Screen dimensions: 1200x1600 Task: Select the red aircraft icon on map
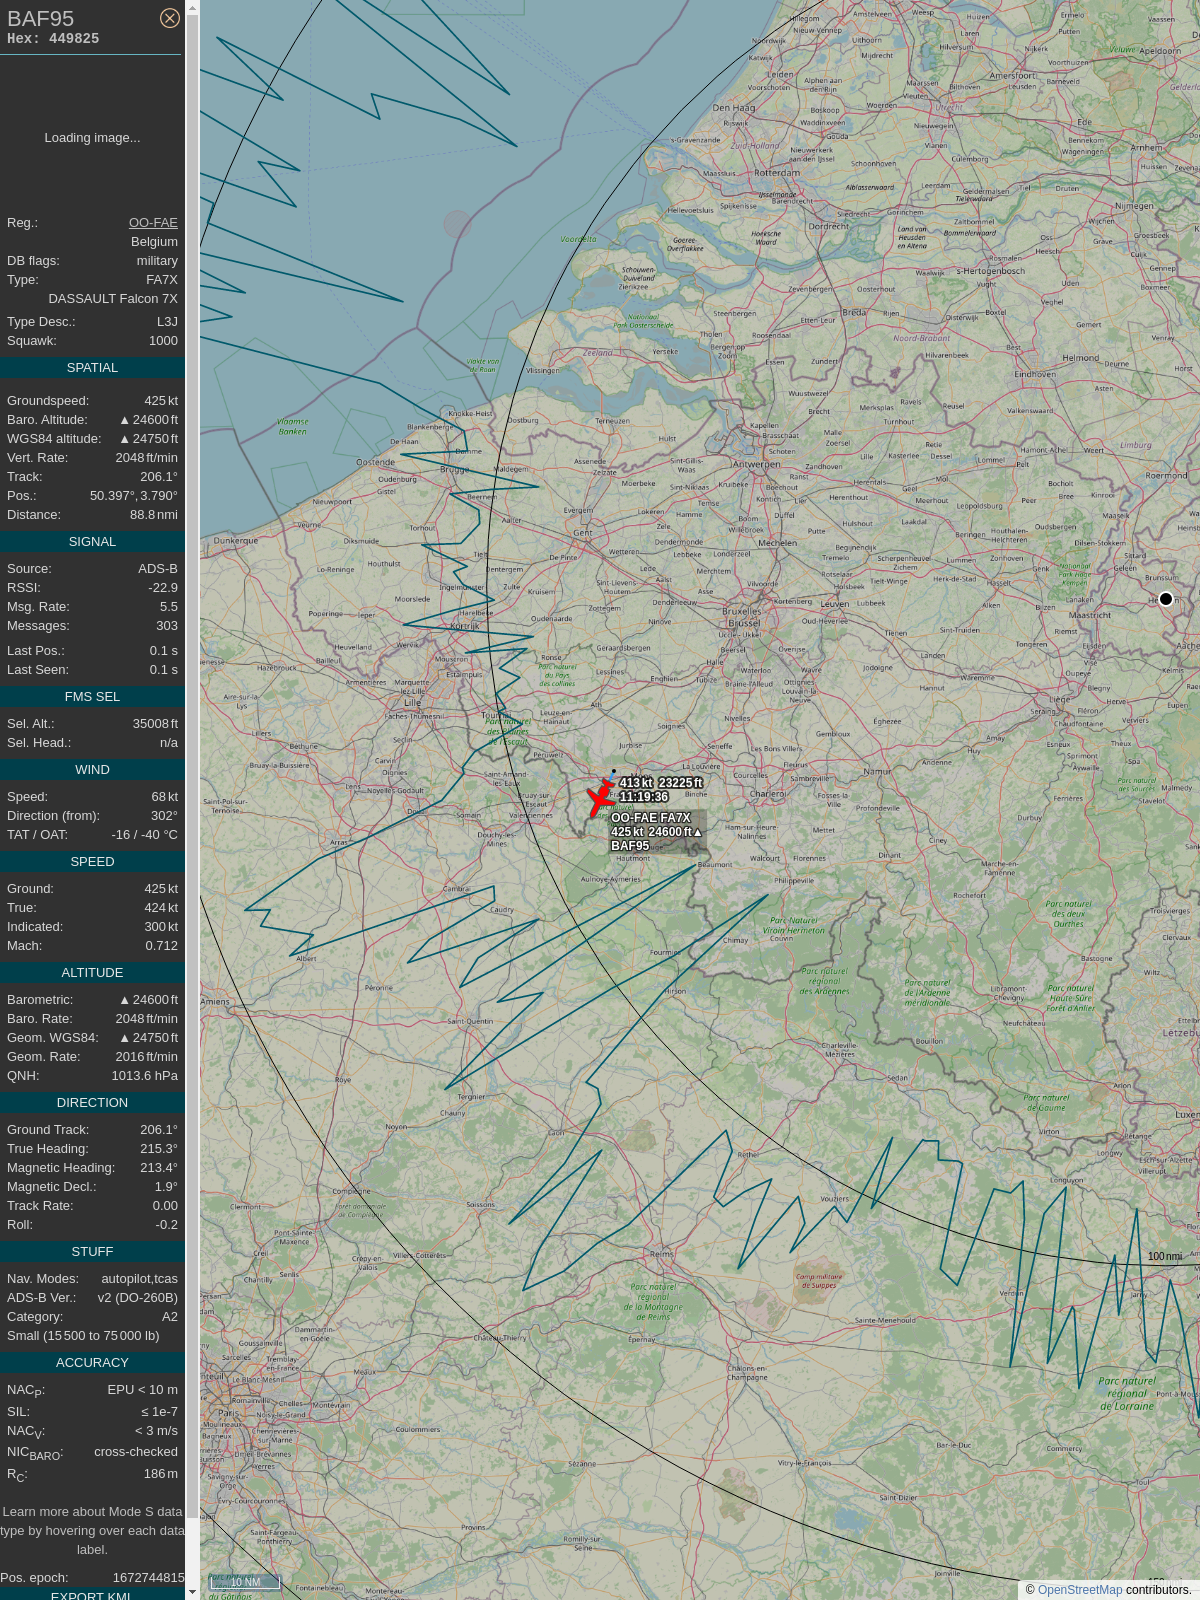click(600, 800)
